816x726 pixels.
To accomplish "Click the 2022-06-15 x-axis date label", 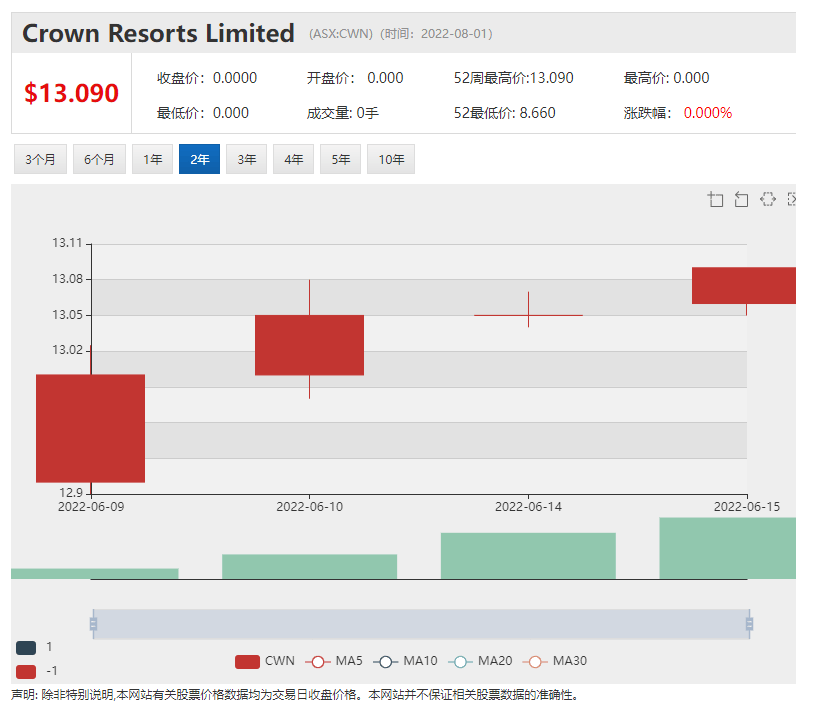I will (x=747, y=507).
